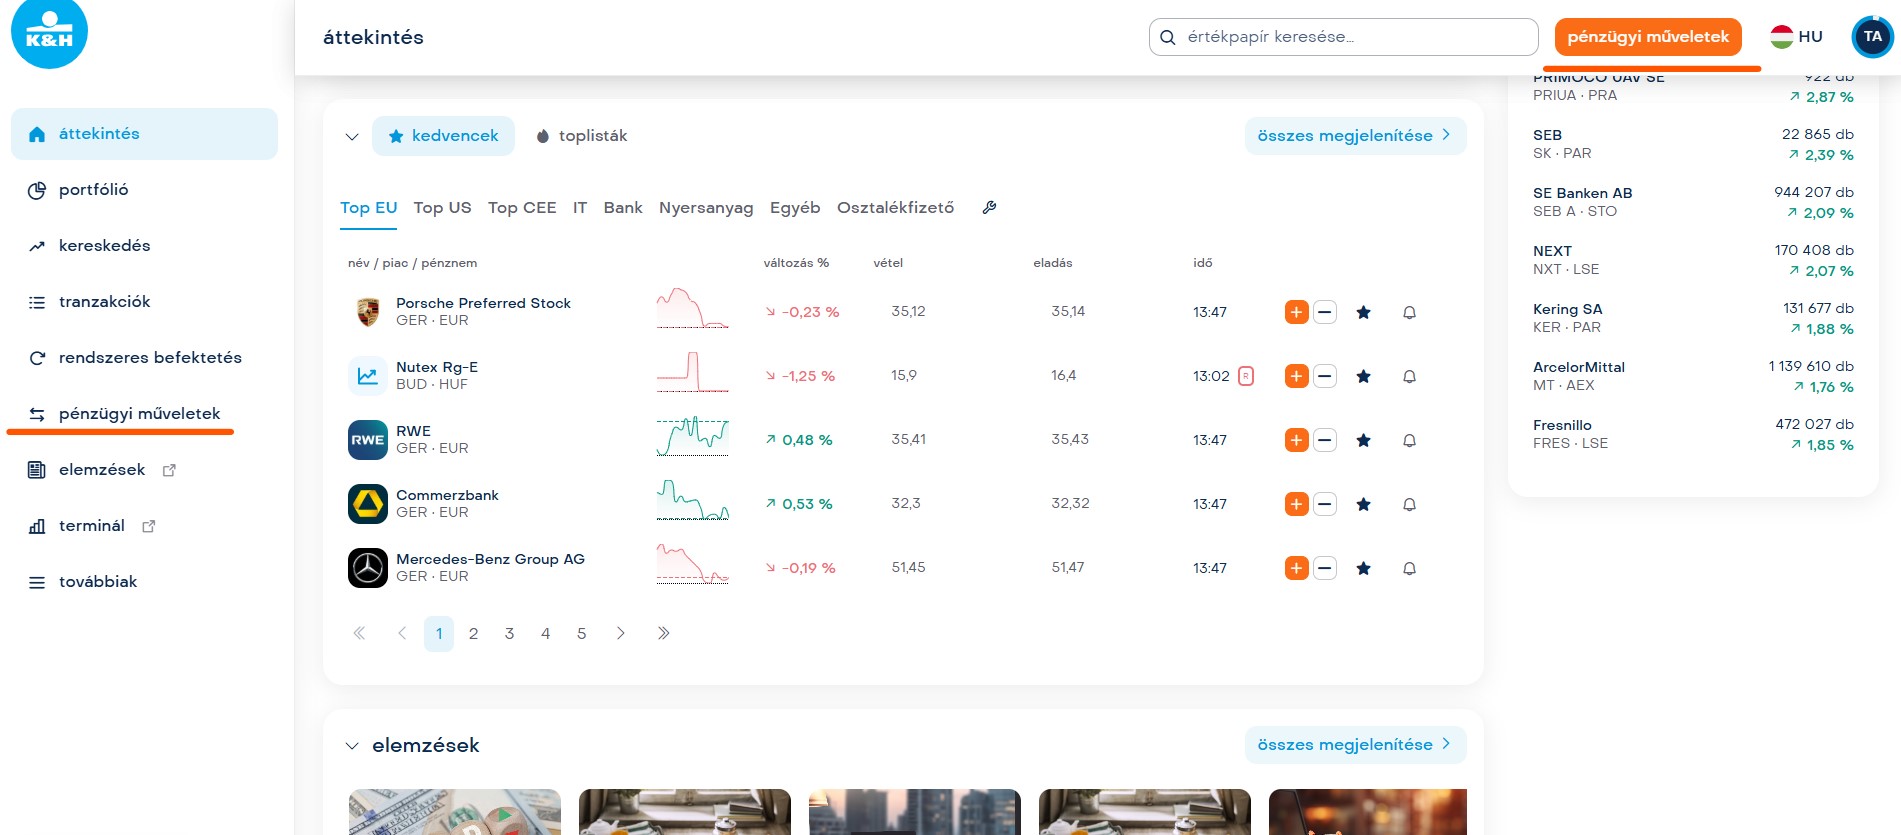
Task: Click the értékpapír keresése search field
Action: 1343,37
